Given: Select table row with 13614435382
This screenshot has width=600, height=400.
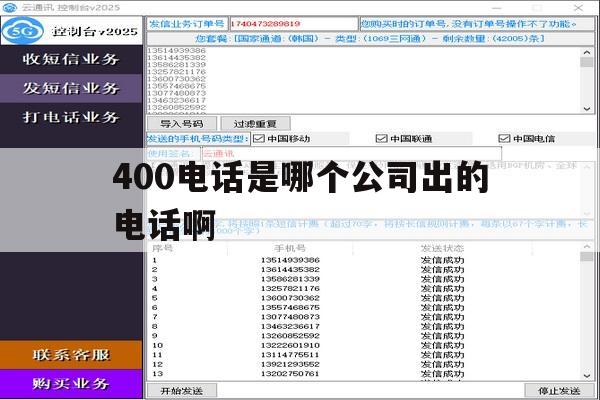Looking at the screenshot, I should 364,269.
